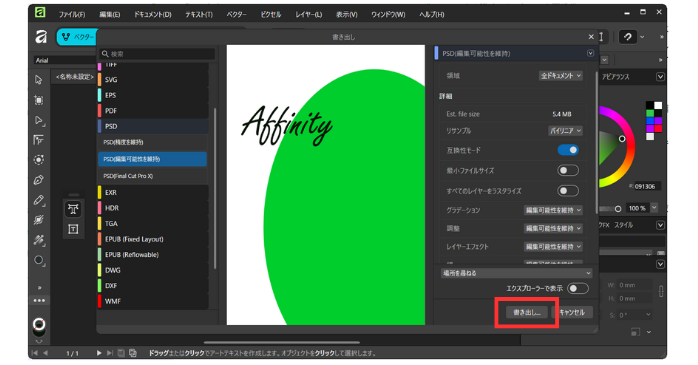The width and height of the screenshot is (698, 365).
Task: Open the ファイル(F) menu
Action: tap(72, 14)
